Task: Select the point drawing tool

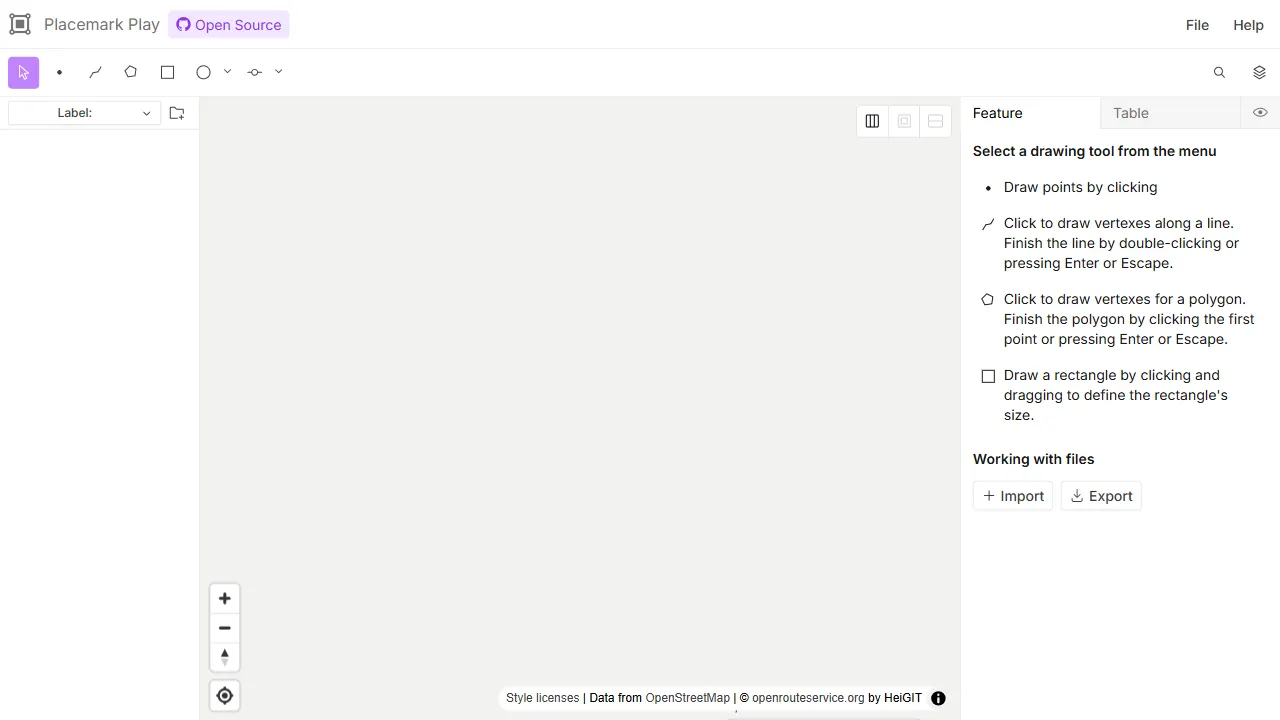Action: coord(60,72)
